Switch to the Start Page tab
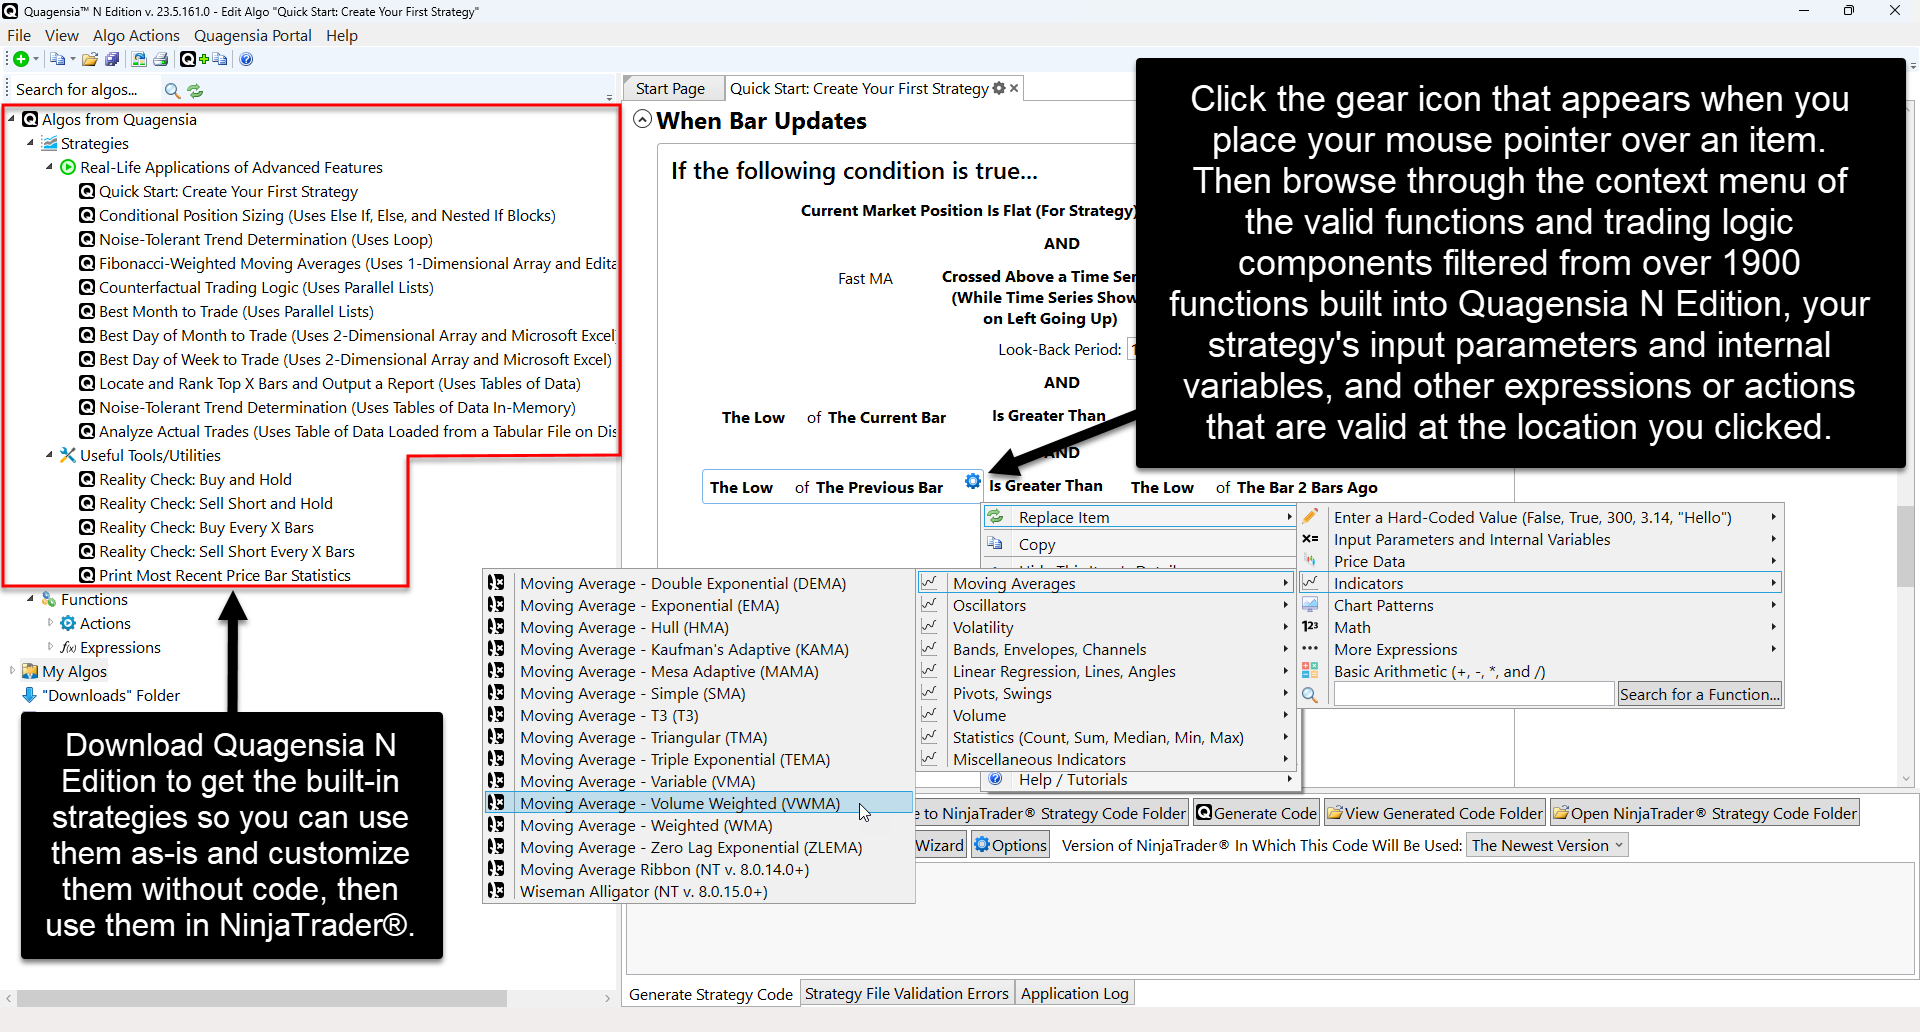Image resolution: width=1920 pixels, height=1032 pixels. click(672, 88)
